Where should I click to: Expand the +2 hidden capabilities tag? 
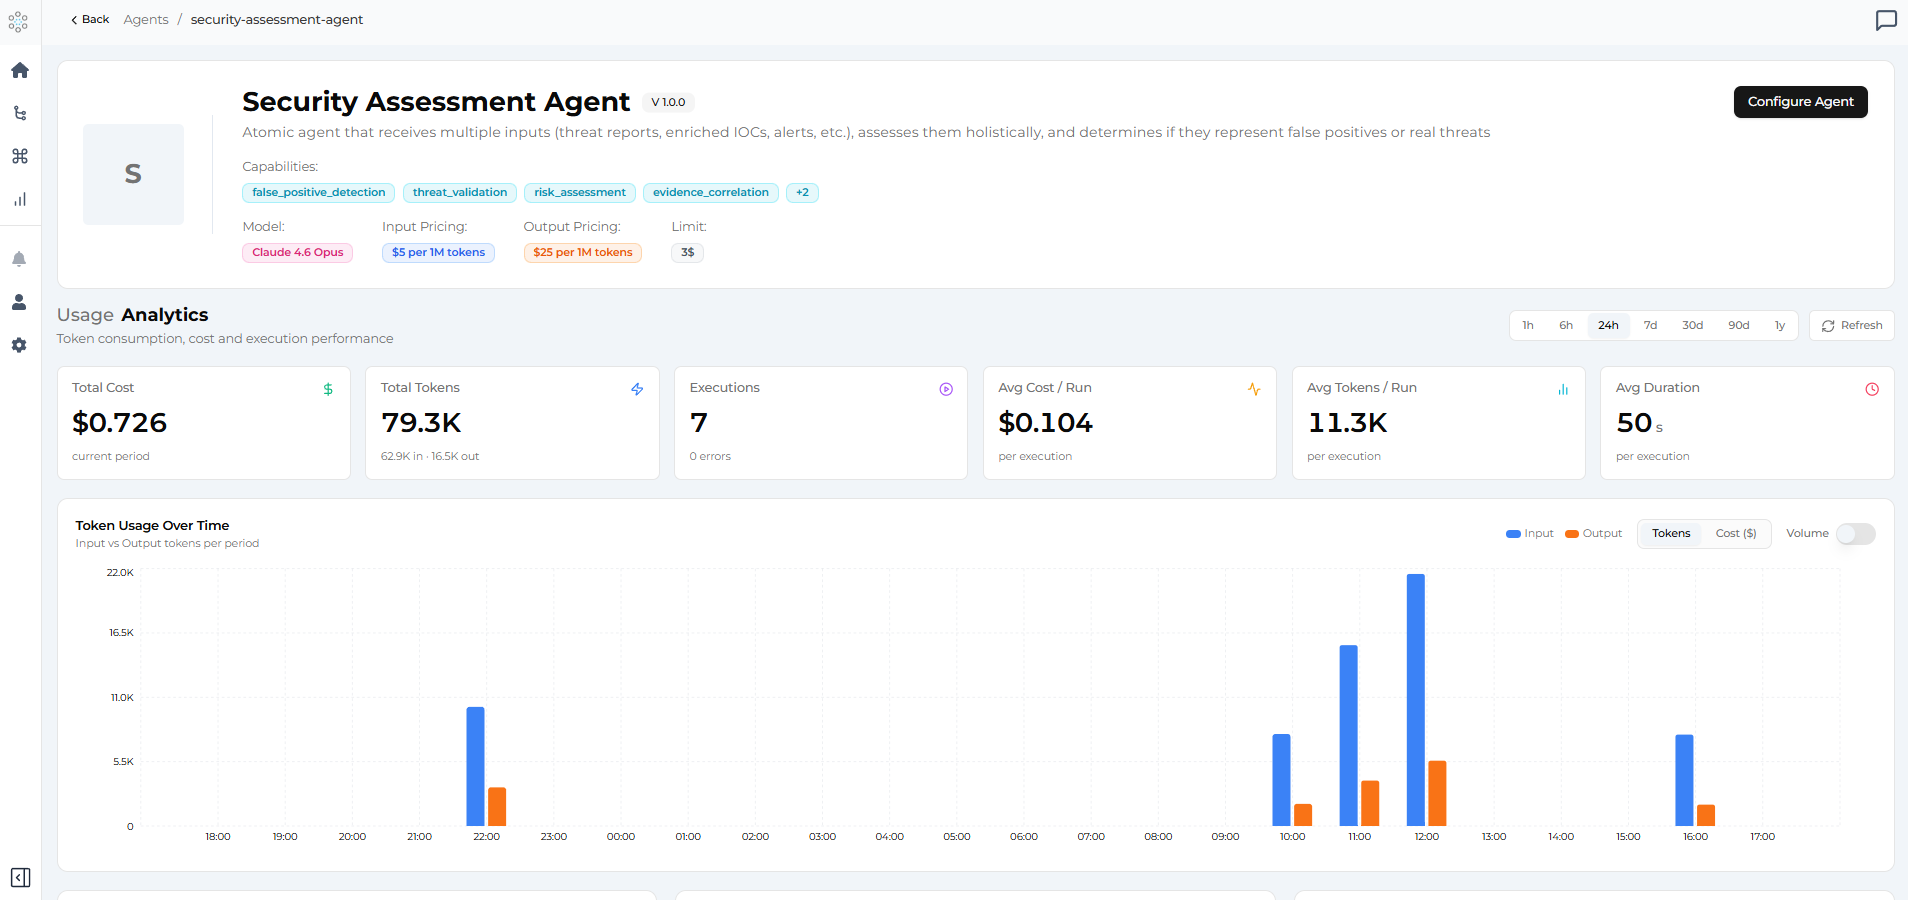pyautogui.click(x=802, y=193)
